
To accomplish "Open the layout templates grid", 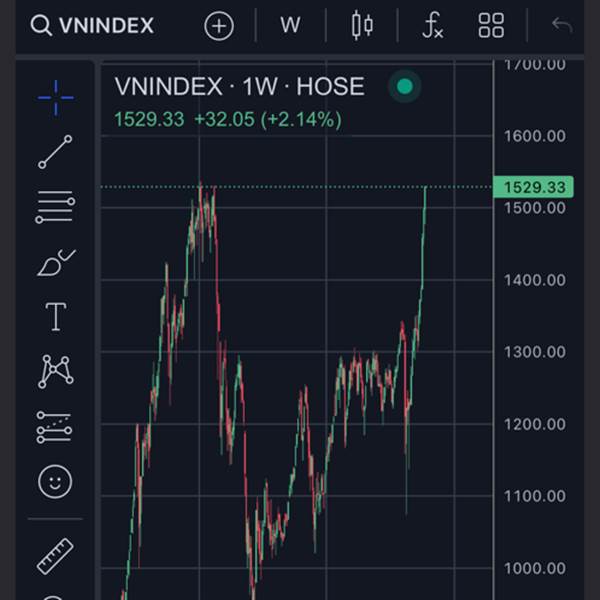I will click(491, 26).
